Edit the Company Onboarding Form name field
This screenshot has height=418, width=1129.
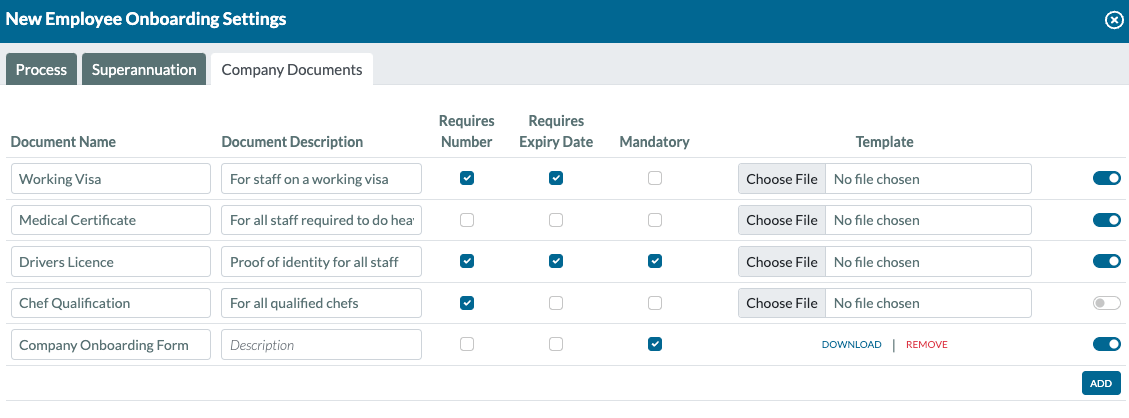[111, 345]
